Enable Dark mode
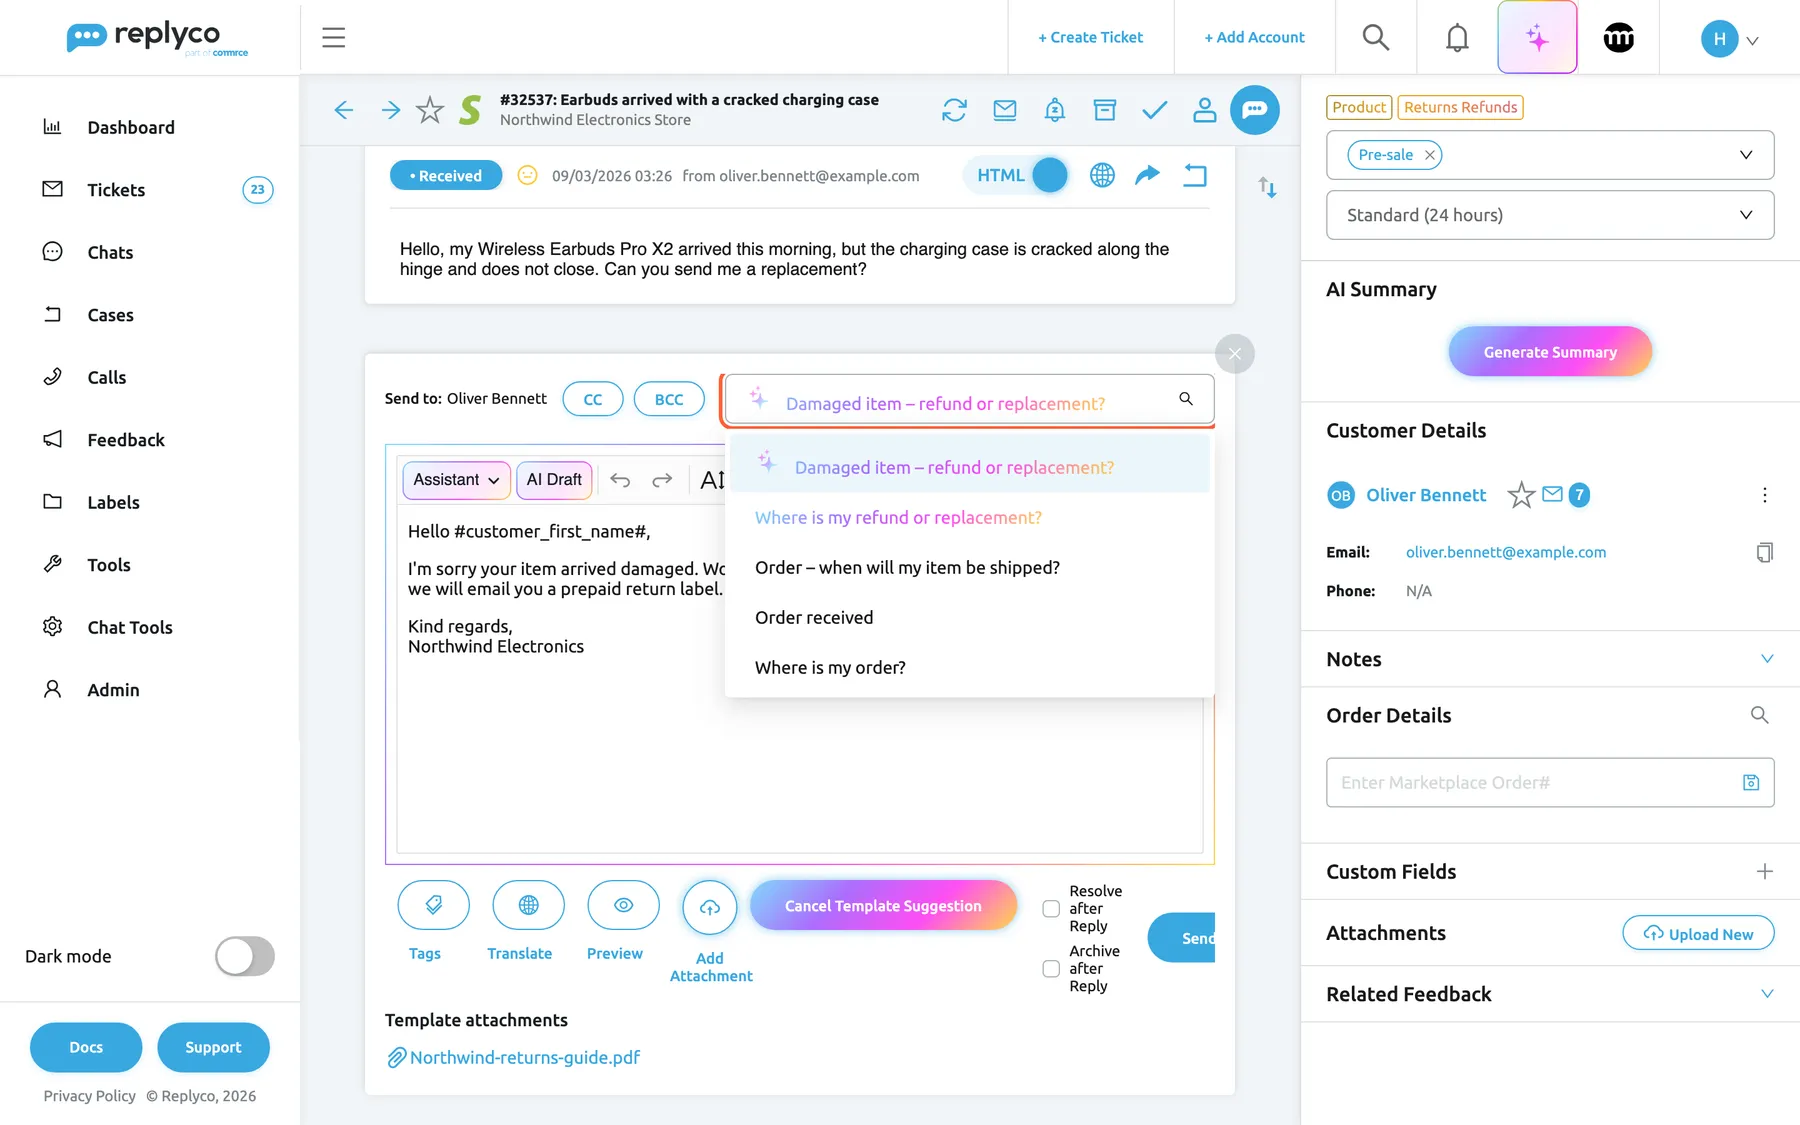This screenshot has width=1800, height=1125. [245, 956]
